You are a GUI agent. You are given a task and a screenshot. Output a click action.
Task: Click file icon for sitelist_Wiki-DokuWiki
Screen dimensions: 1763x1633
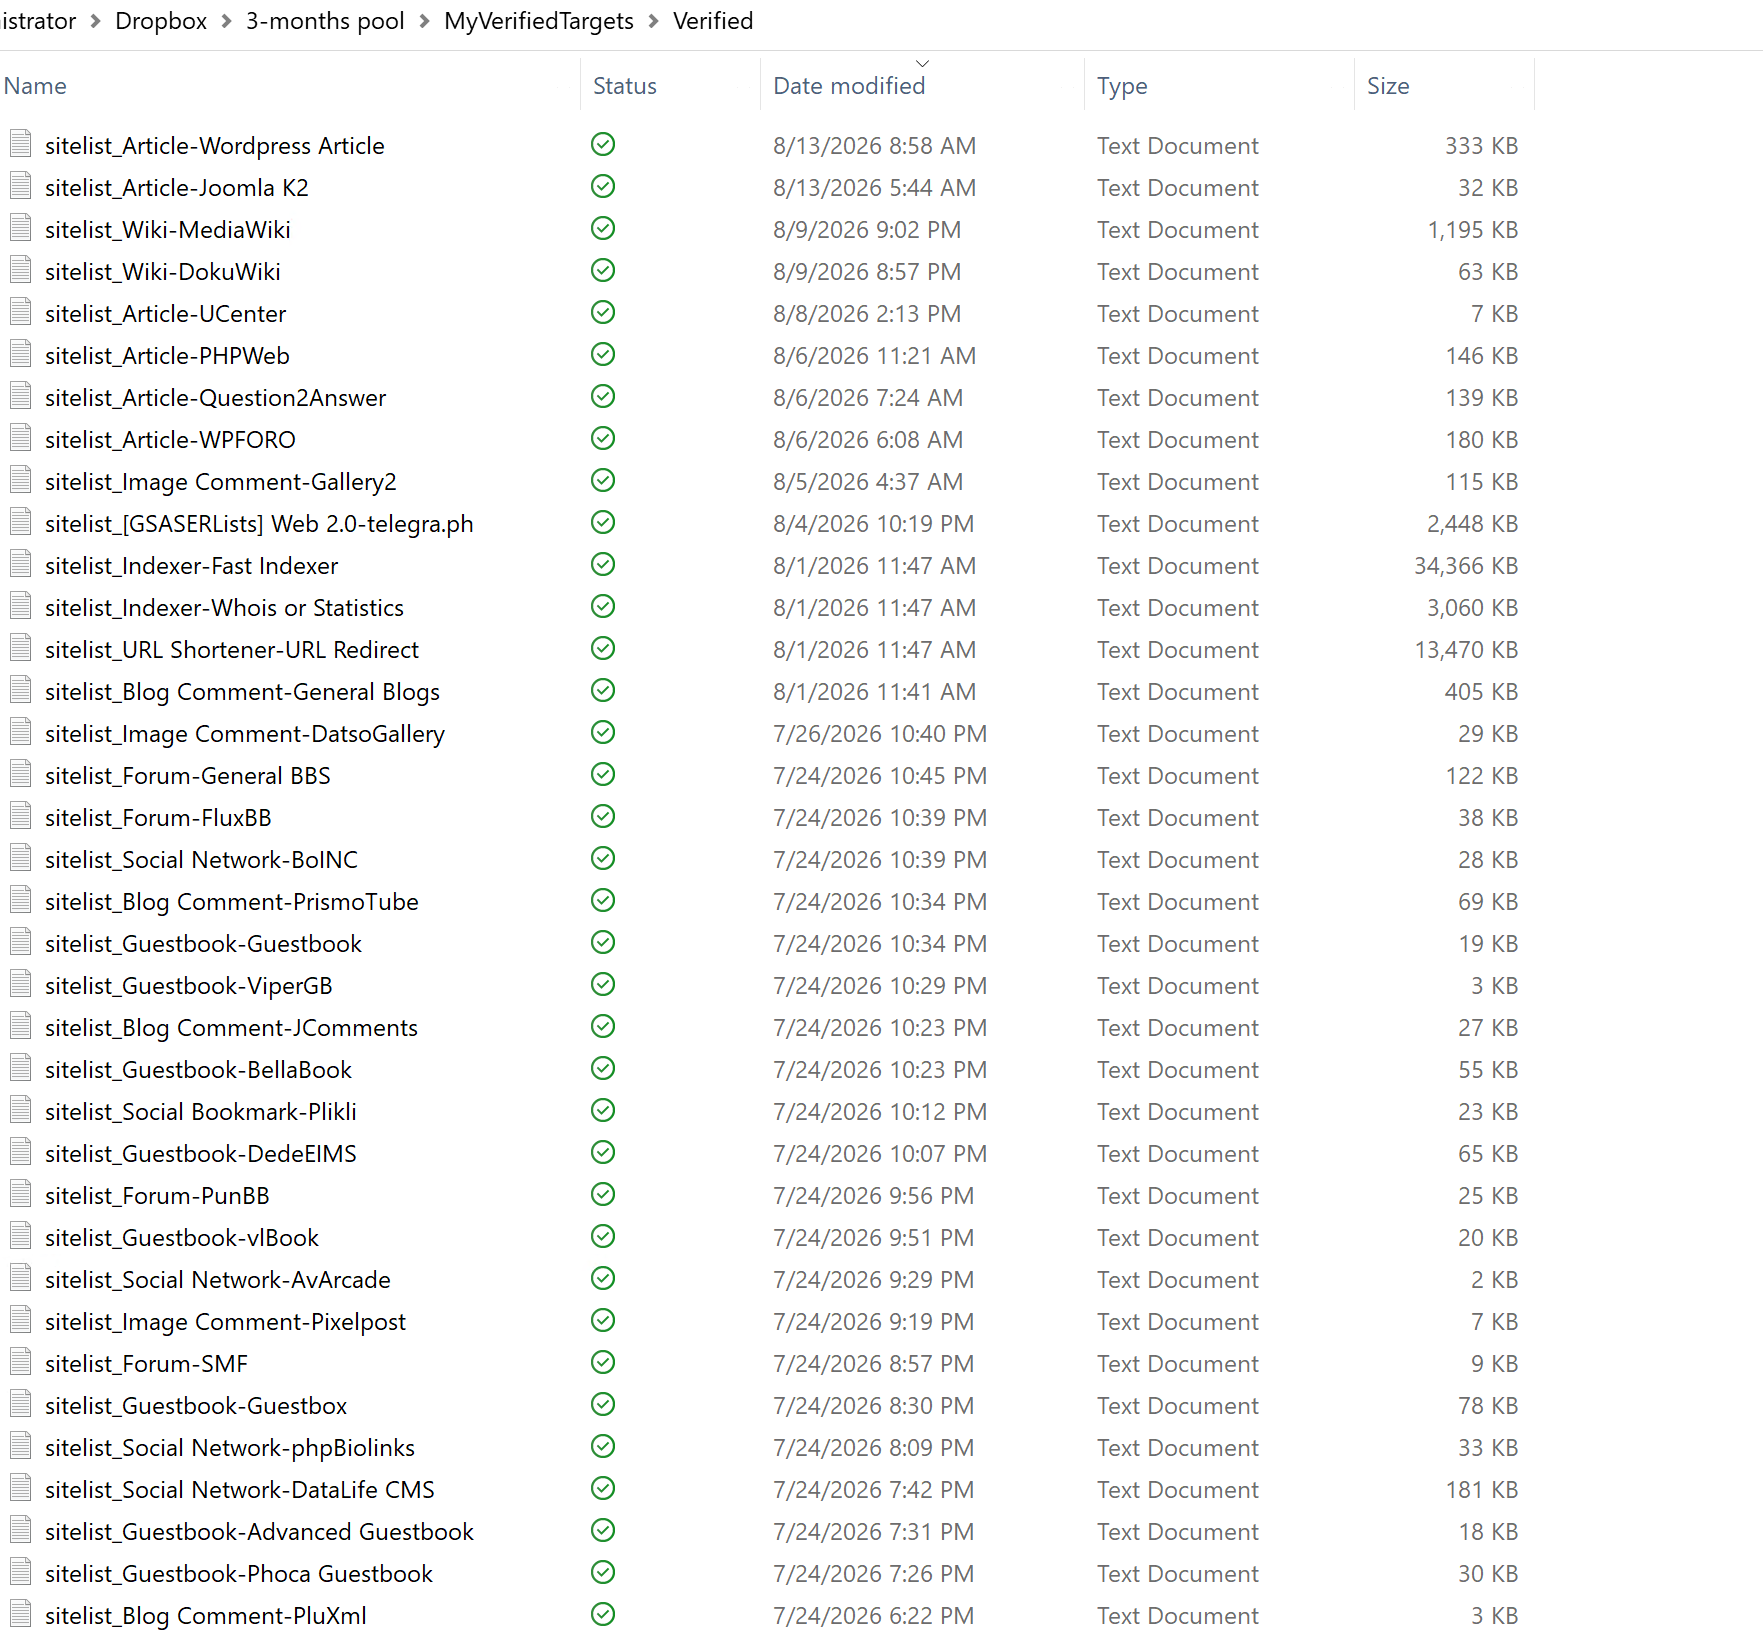point(21,271)
